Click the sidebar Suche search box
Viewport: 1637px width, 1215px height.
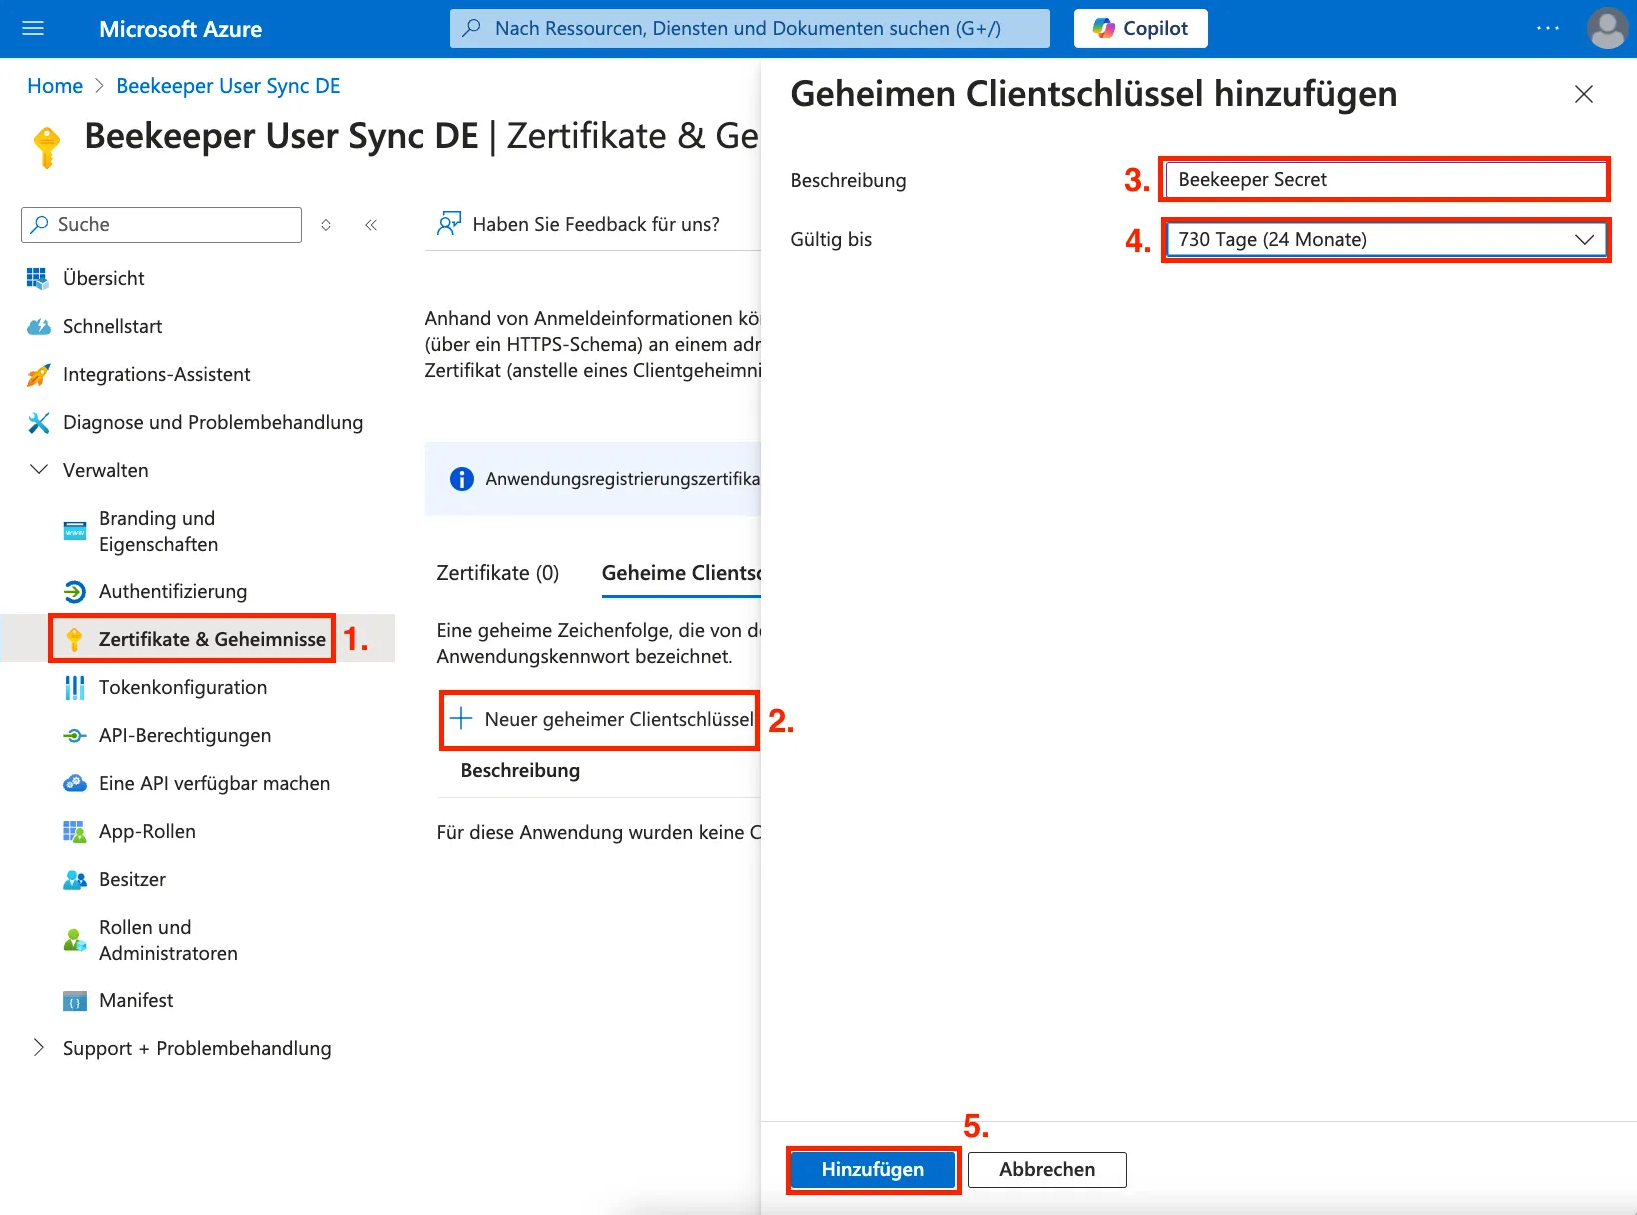pyautogui.click(x=161, y=225)
